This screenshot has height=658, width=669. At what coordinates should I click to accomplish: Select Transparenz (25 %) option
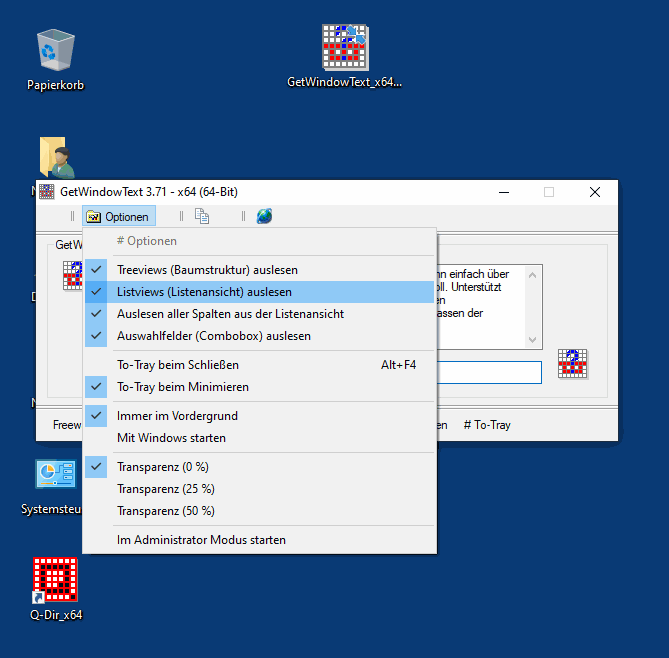259,489
